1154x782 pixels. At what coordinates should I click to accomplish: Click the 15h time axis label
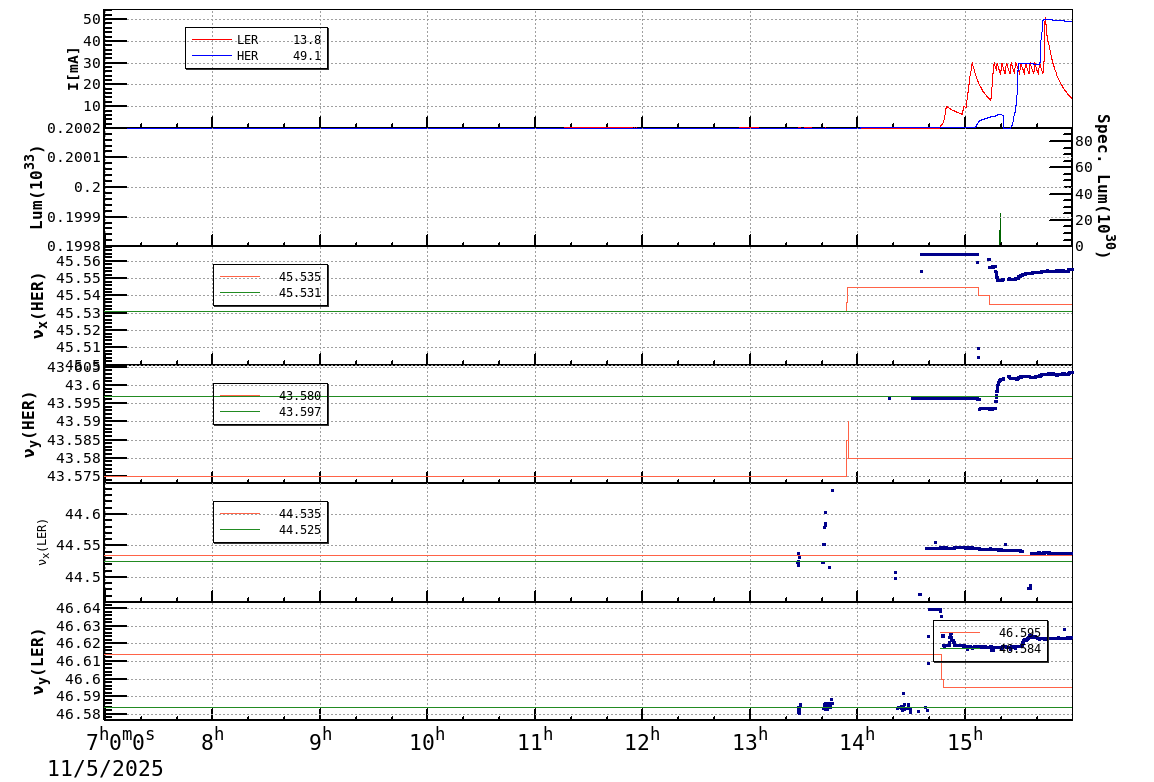point(966,741)
